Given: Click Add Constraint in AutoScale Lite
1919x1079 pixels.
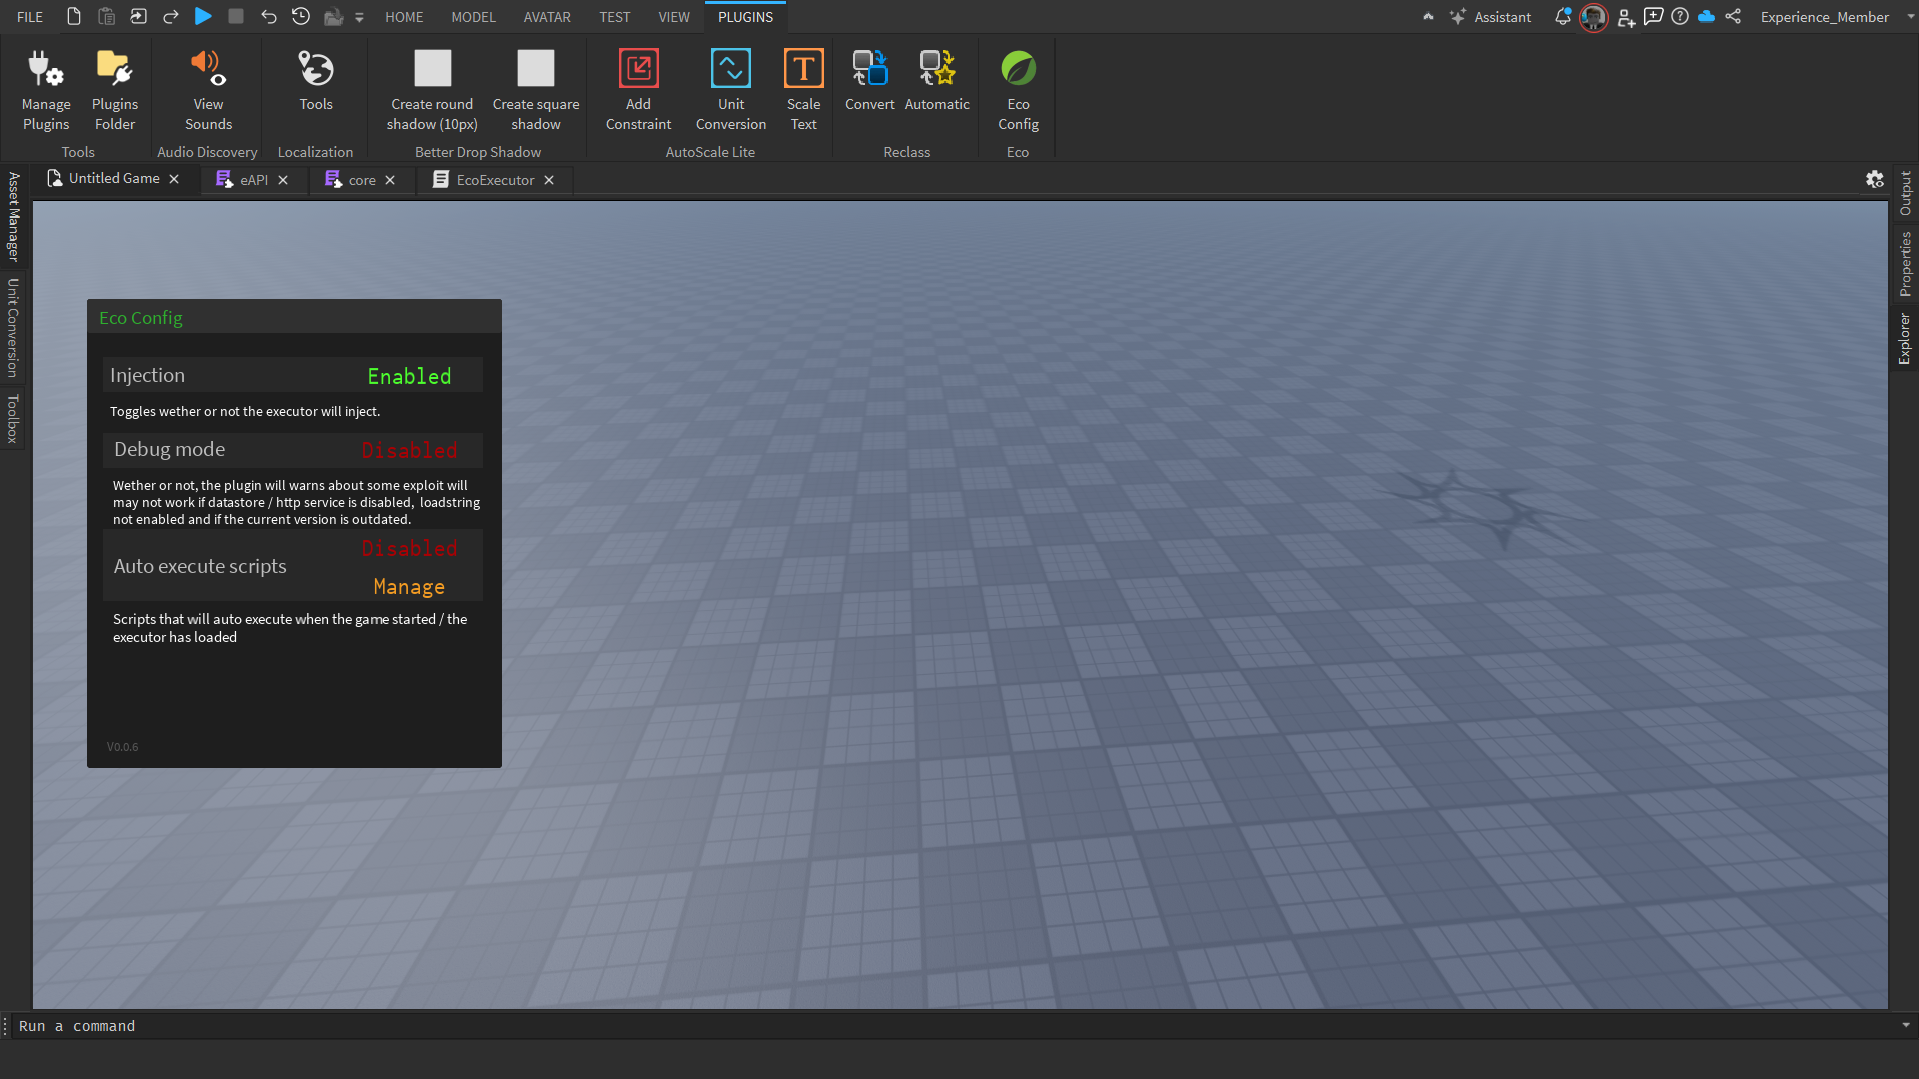Looking at the screenshot, I should tap(638, 90).
